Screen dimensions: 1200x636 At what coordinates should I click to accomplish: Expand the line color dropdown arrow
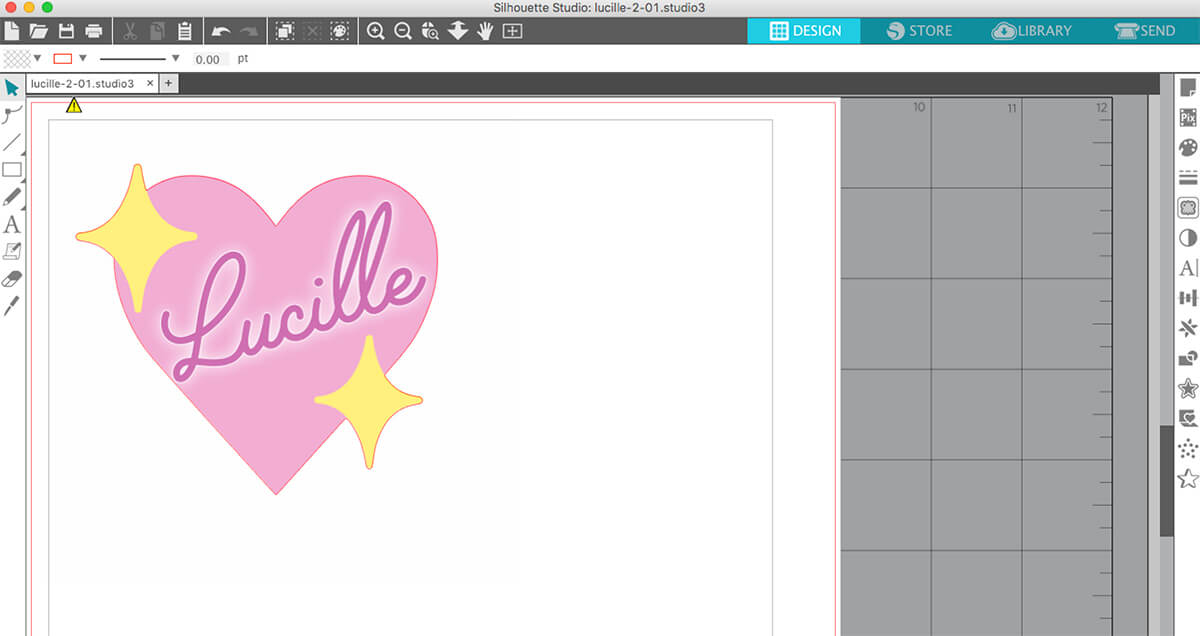tap(83, 59)
